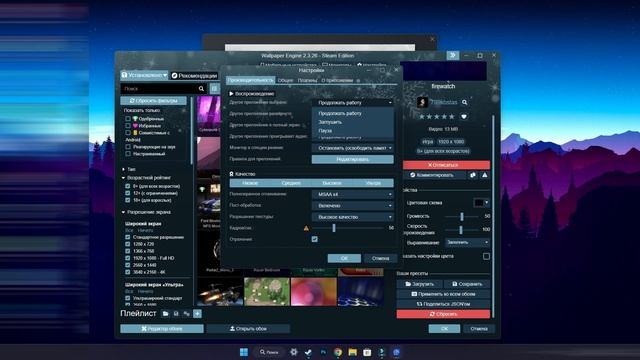This screenshot has height=360, width=640.
Task: Add firewatch to favorites with heart icon
Action: [x=464, y=116]
